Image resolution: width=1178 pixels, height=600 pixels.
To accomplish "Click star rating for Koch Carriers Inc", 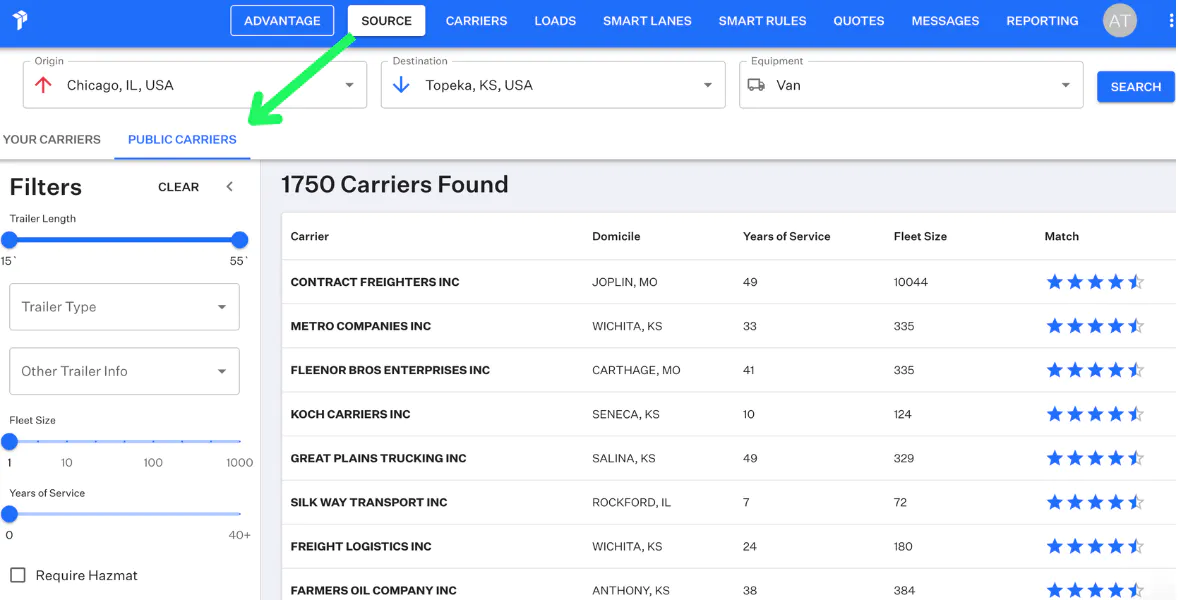I will tap(1095, 415).
